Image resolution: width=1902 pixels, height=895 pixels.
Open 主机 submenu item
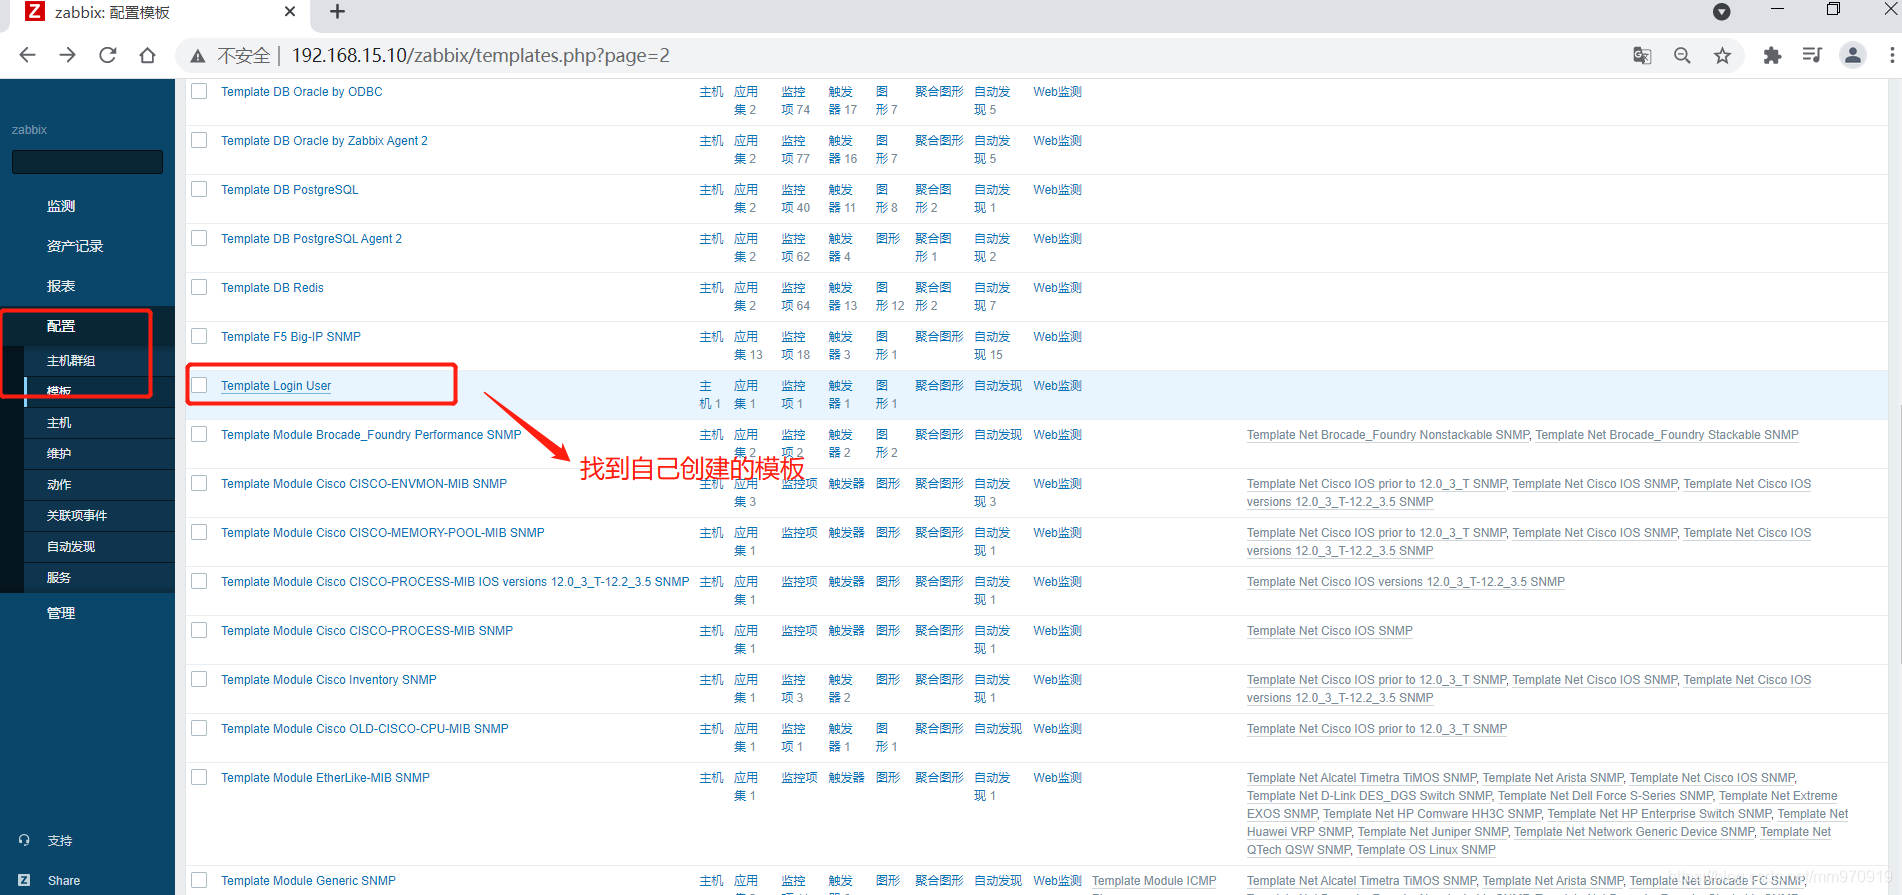point(59,423)
